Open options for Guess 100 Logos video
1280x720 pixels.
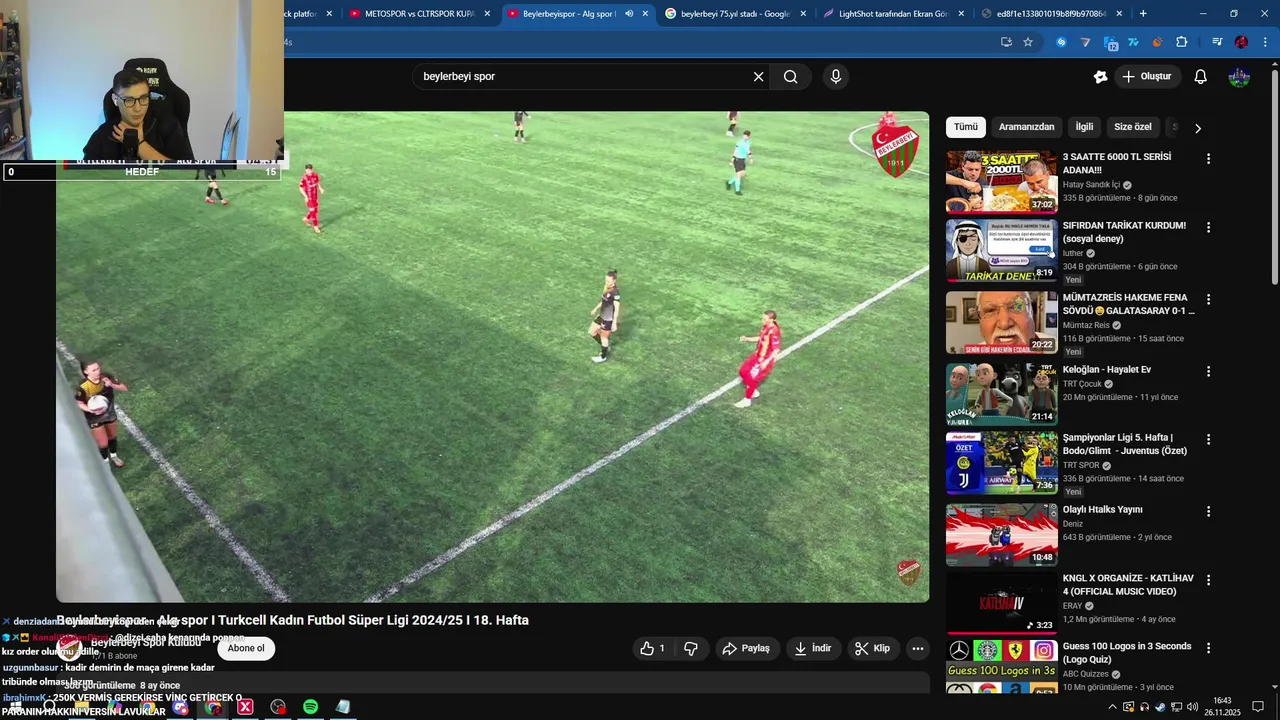[1208, 648]
